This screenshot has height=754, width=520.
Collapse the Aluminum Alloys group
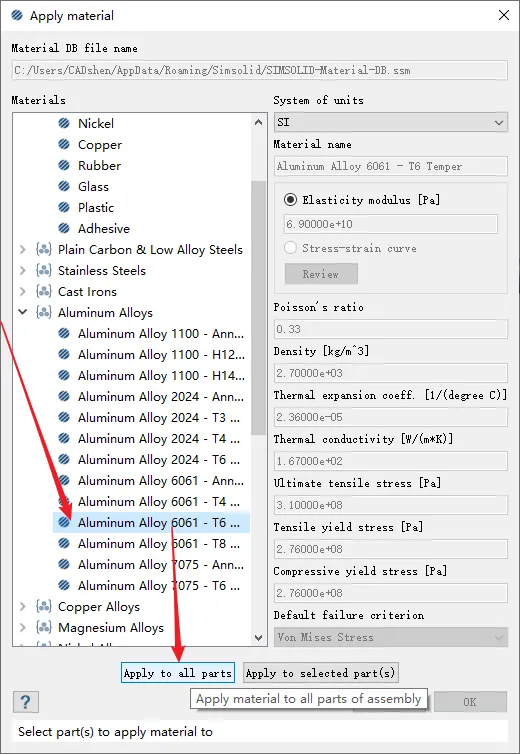tap(23, 312)
